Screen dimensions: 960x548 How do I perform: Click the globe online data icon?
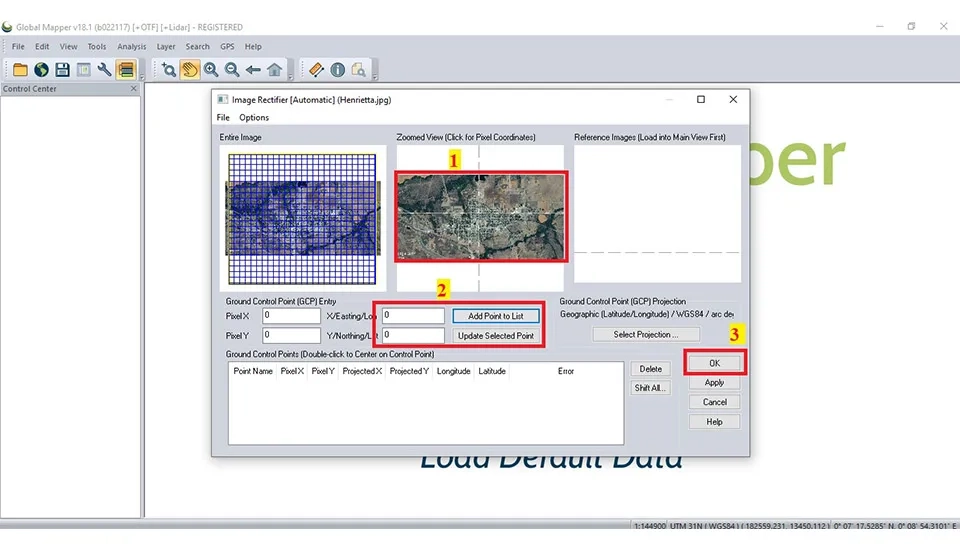tap(41, 70)
